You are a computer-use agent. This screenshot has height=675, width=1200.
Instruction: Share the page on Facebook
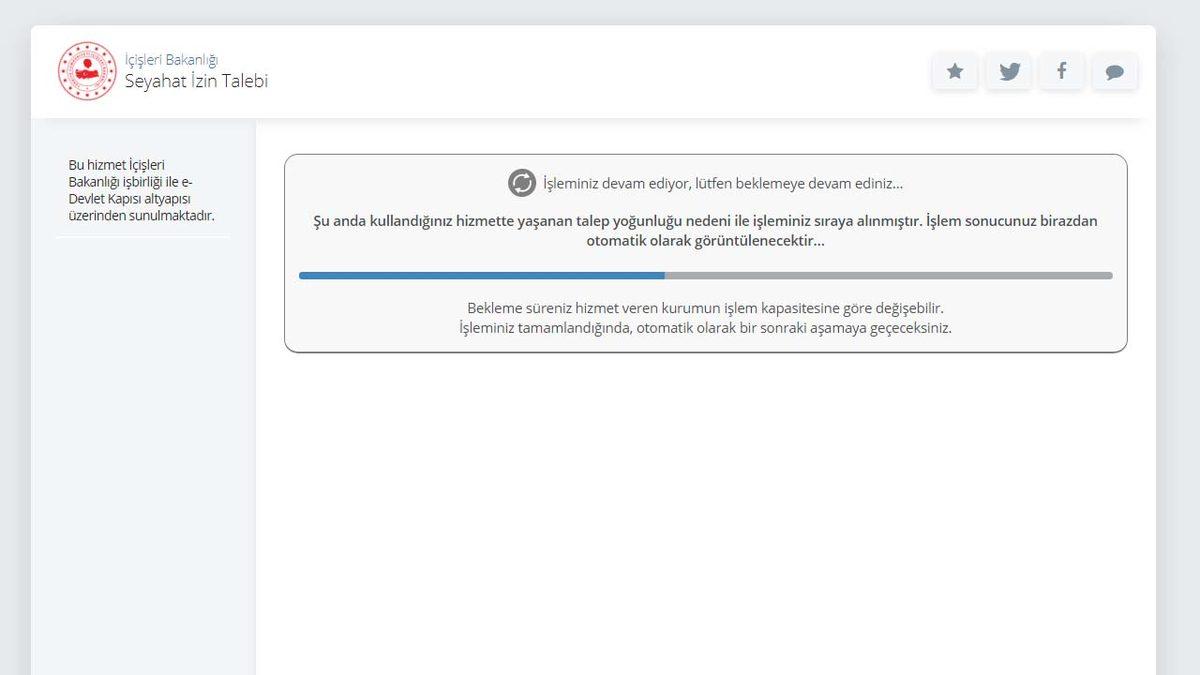pyautogui.click(x=1061, y=71)
